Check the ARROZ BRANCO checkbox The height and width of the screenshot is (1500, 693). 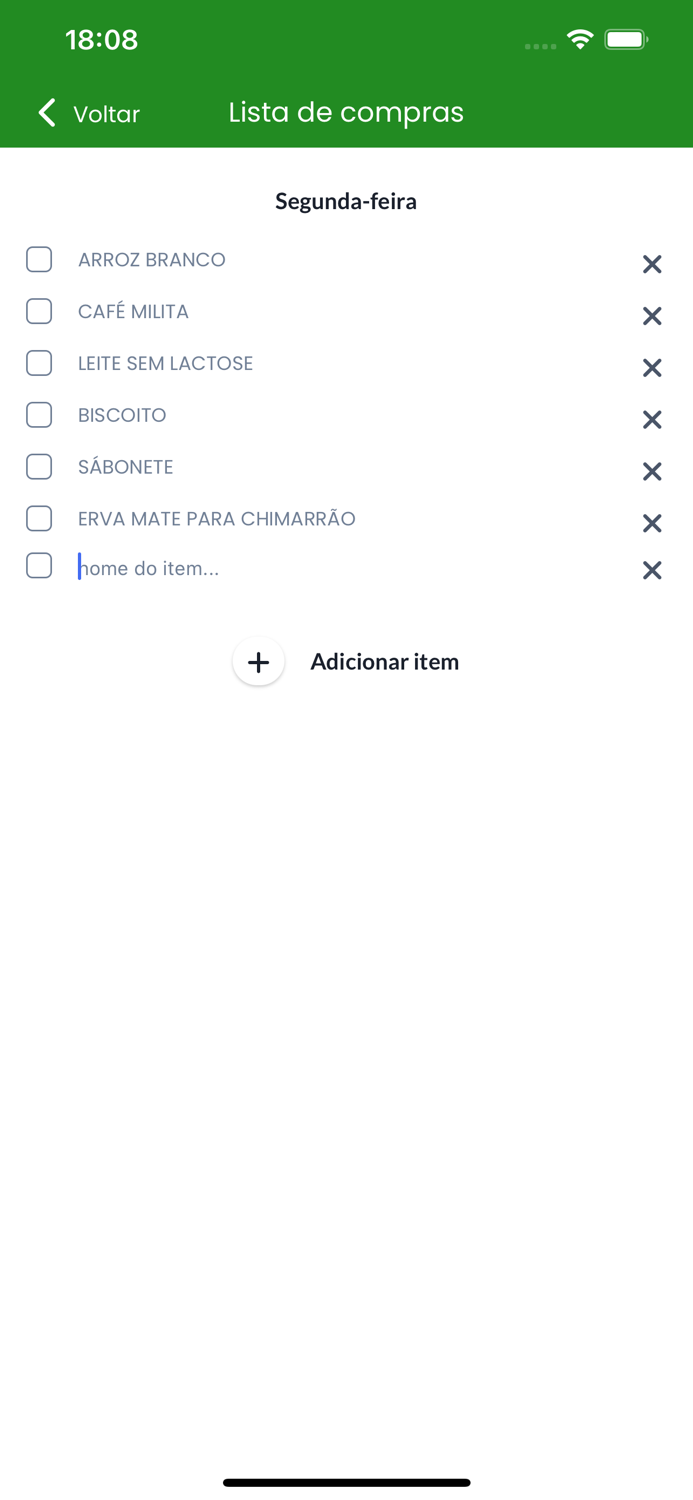click(39, 259)
